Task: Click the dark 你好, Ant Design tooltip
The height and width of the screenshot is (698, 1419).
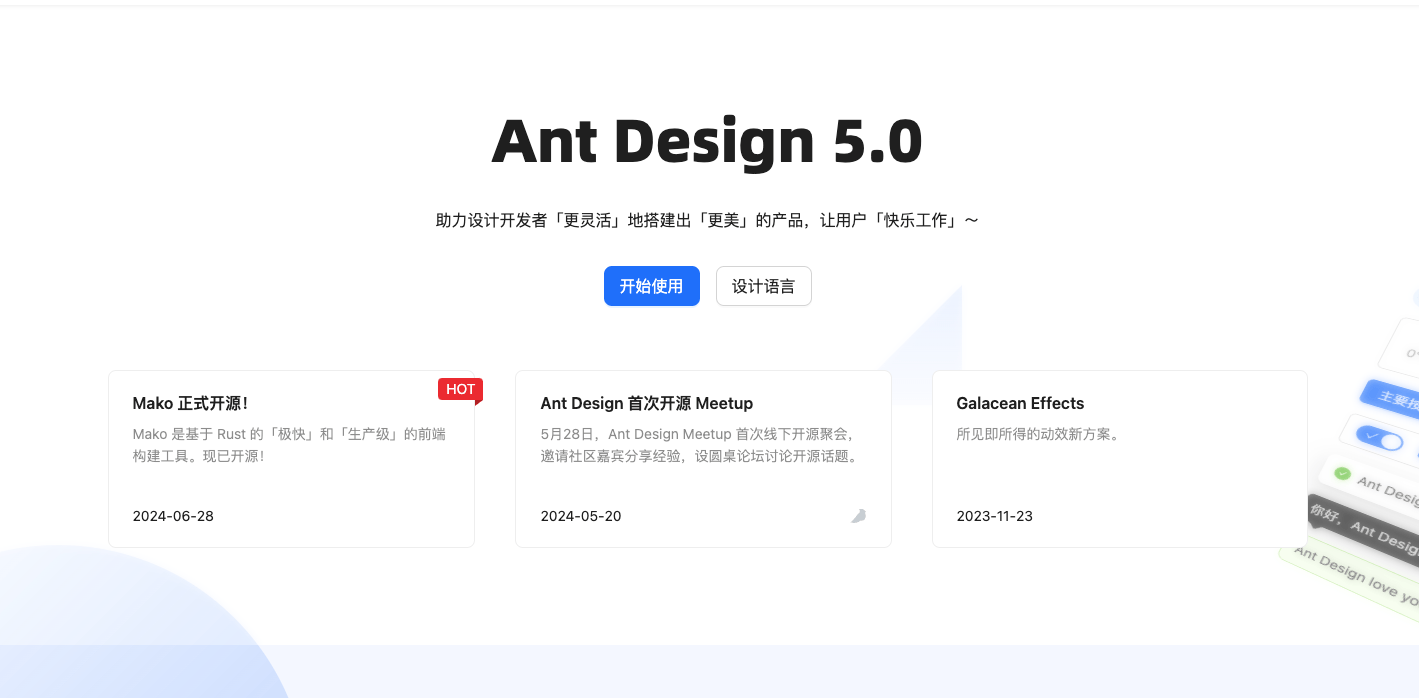Action: point(1364,527)
